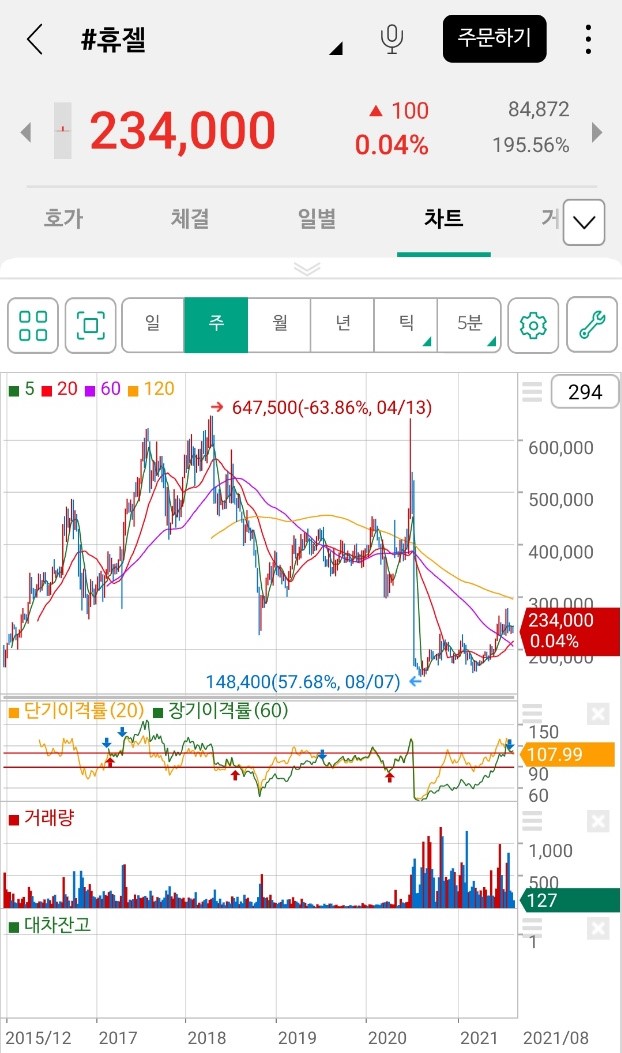Image resolution: width=622 pixels, height=1053 pixels.
Task: Tap the red 234,000 price tag on axis
Action: [569, 631]
